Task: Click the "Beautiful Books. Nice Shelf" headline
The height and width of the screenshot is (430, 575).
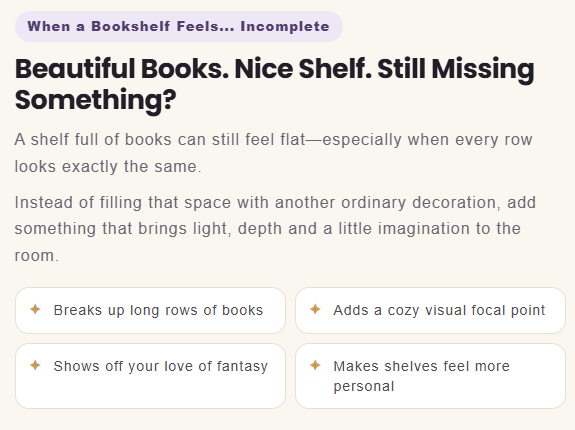Action: 274,84
